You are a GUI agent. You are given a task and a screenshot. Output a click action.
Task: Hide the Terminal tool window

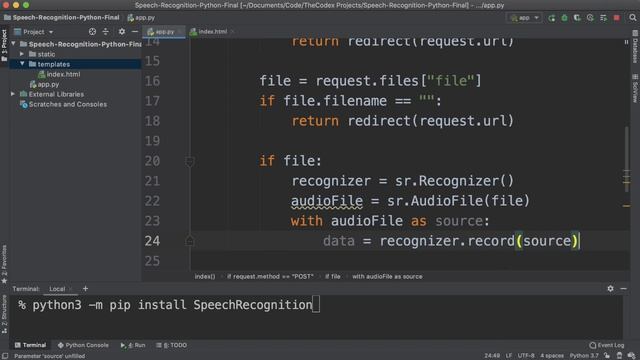[623, 288]
